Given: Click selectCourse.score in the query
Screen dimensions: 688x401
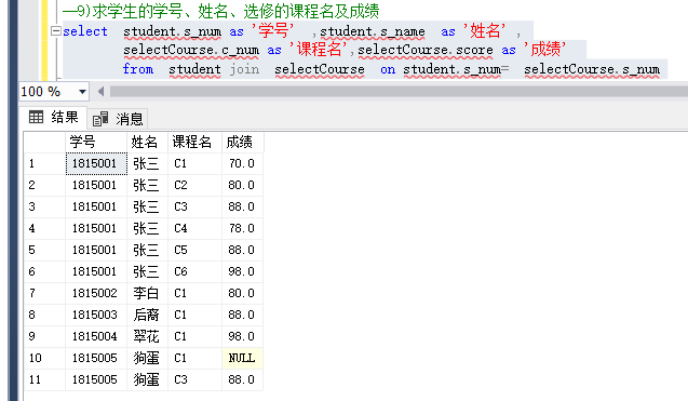Looking at the screenshot, I should 425,50.
